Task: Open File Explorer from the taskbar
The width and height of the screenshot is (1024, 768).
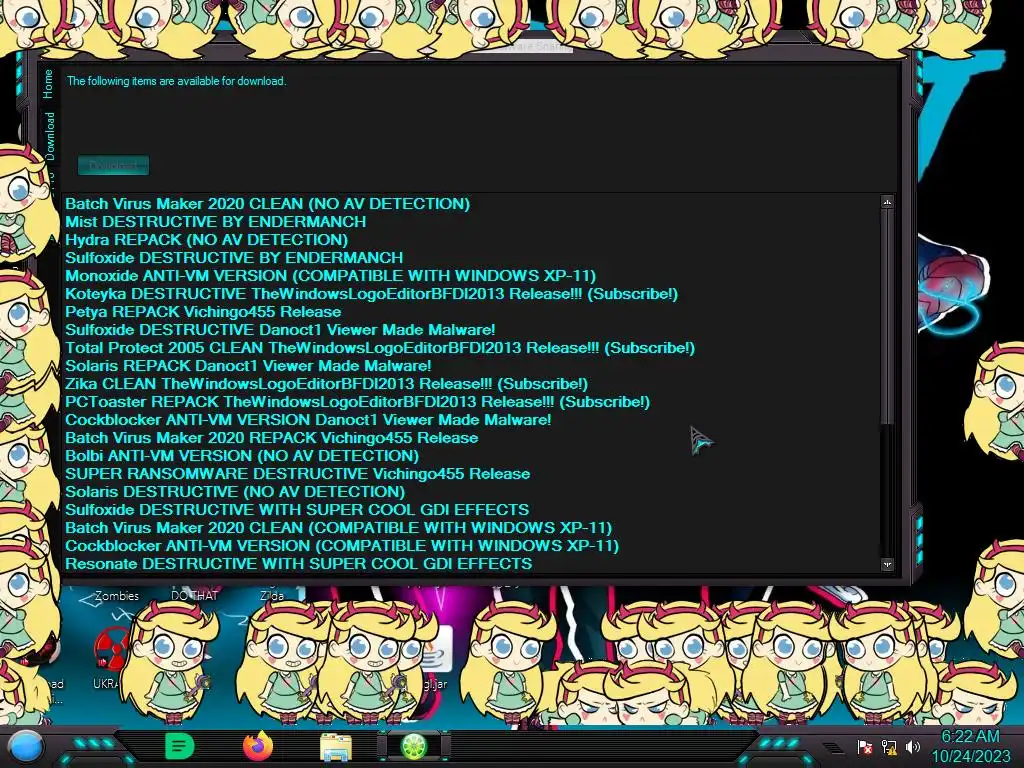Action: (336, 747)
